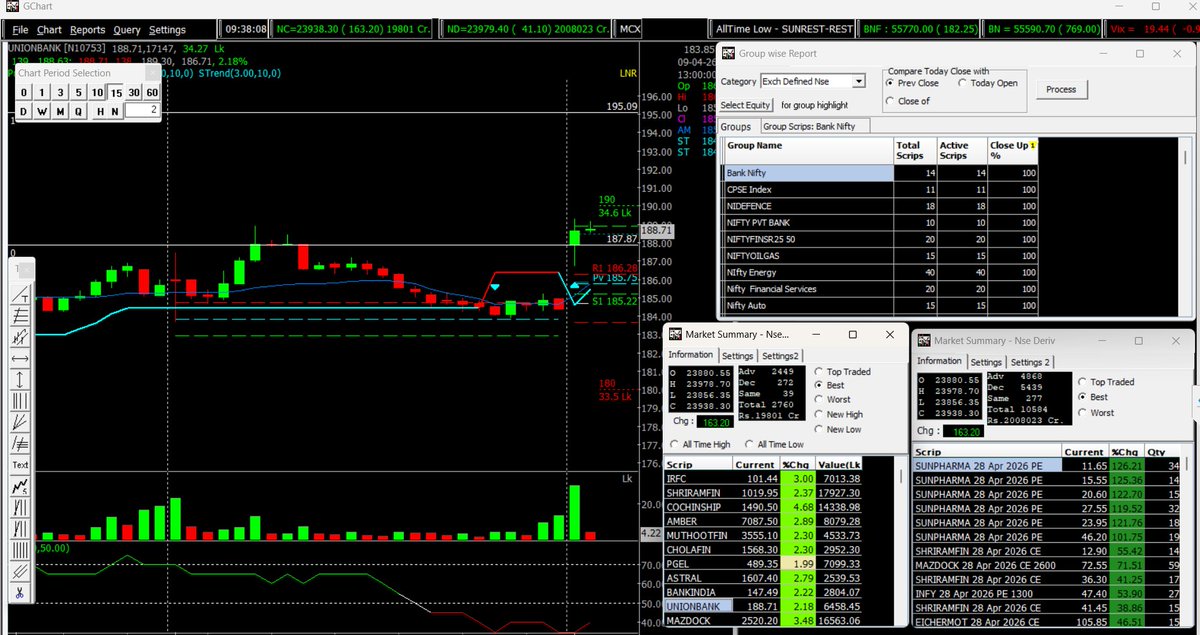The height and width of the screenshot is (635, 1200).
Task: Set chart period to 60 minutes
Action: [x=152, y=93]
